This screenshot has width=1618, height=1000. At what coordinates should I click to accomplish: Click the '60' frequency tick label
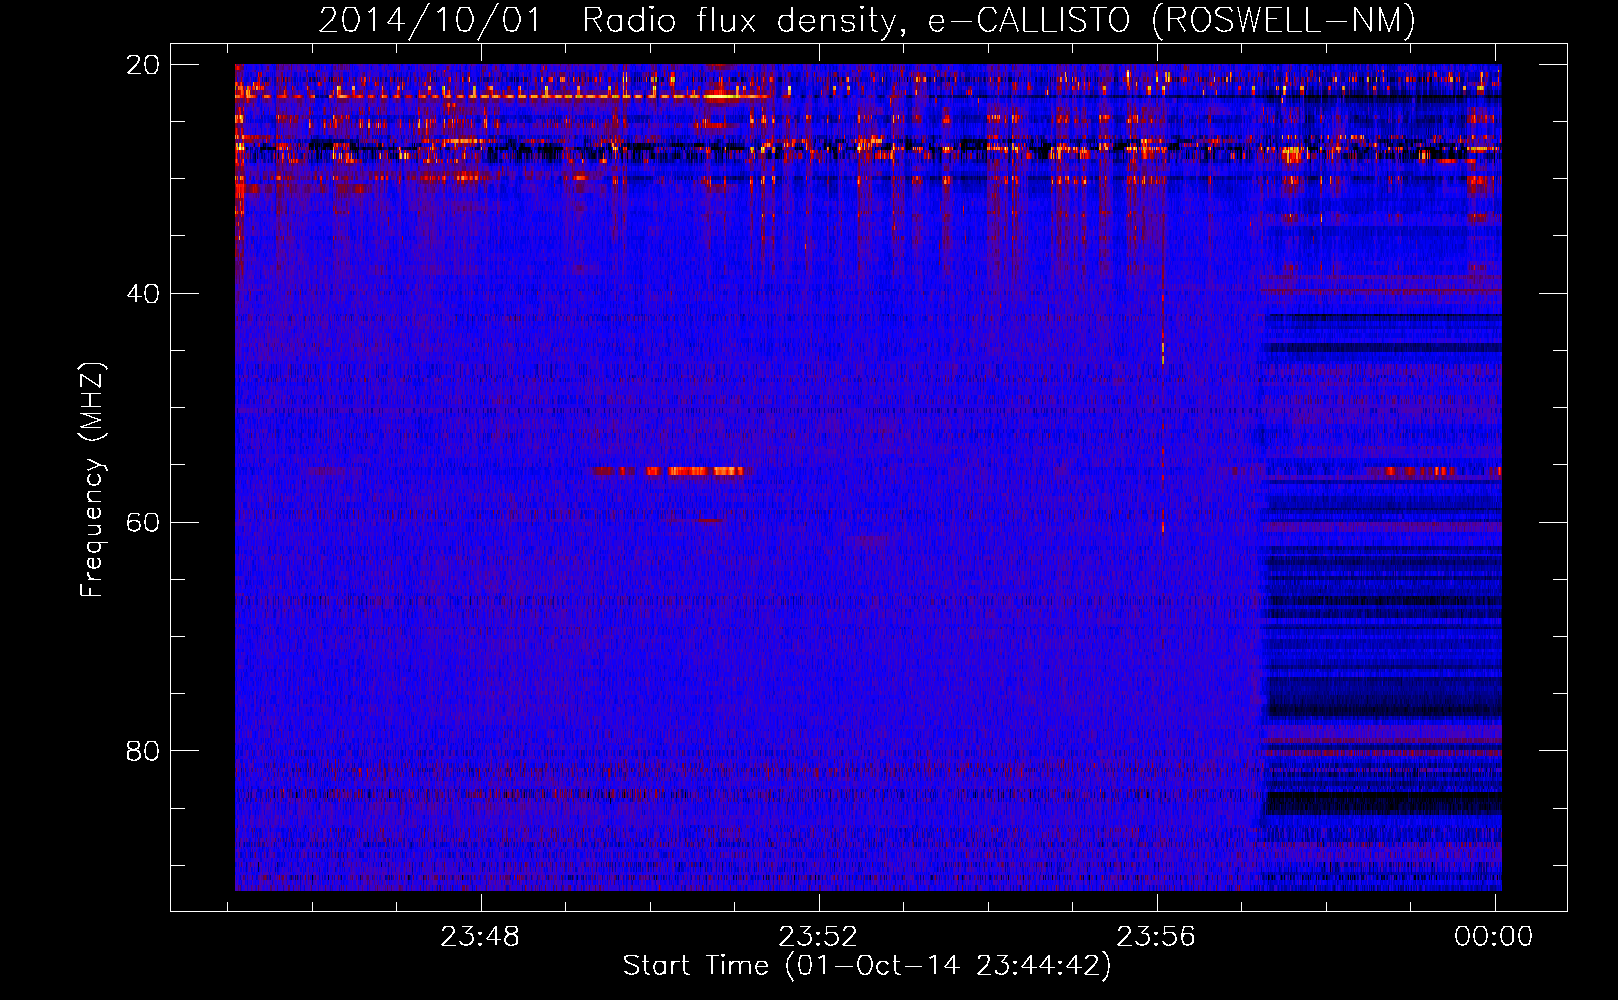[143, 523]
